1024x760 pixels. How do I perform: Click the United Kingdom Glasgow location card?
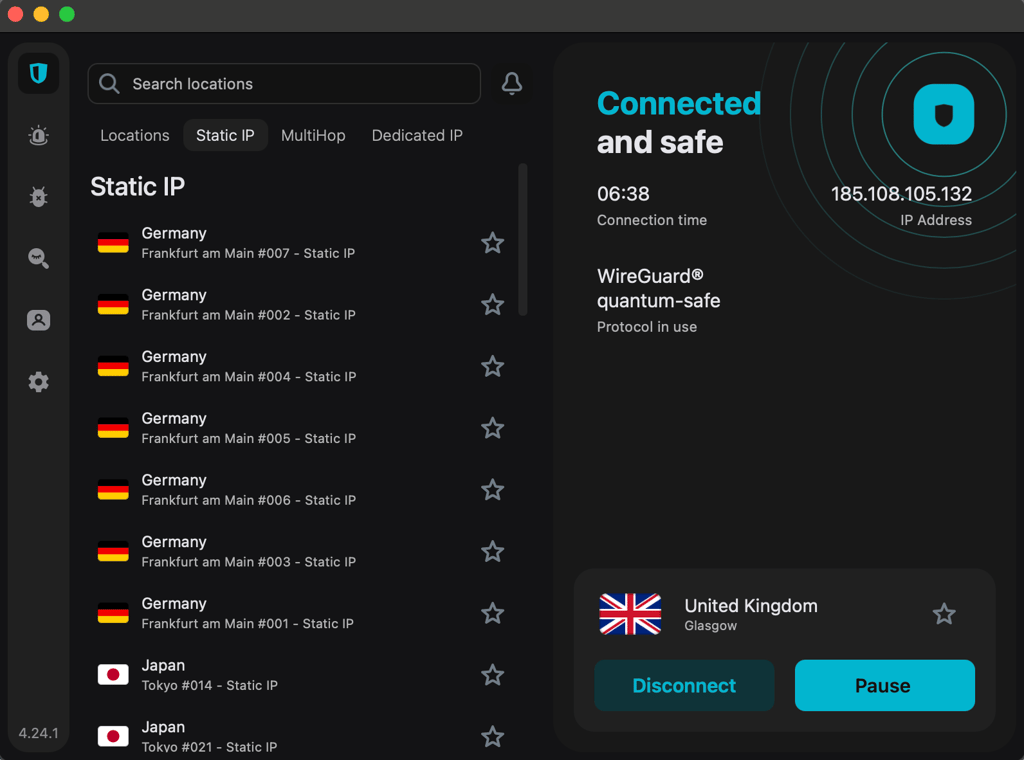tap(784, 614)
